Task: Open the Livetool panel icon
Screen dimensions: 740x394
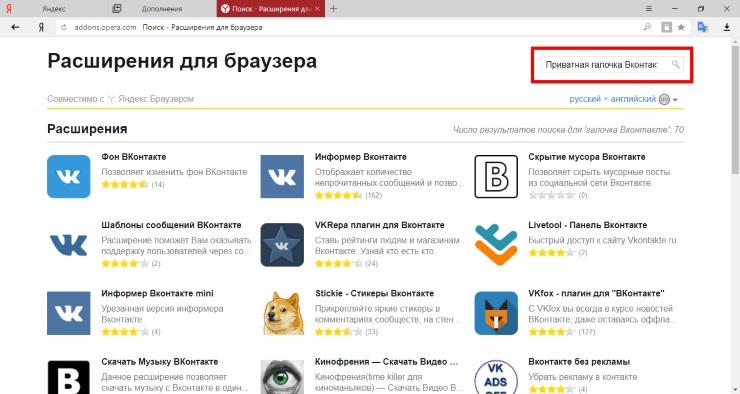Action: pyautogui.click(x=496, y=245)
